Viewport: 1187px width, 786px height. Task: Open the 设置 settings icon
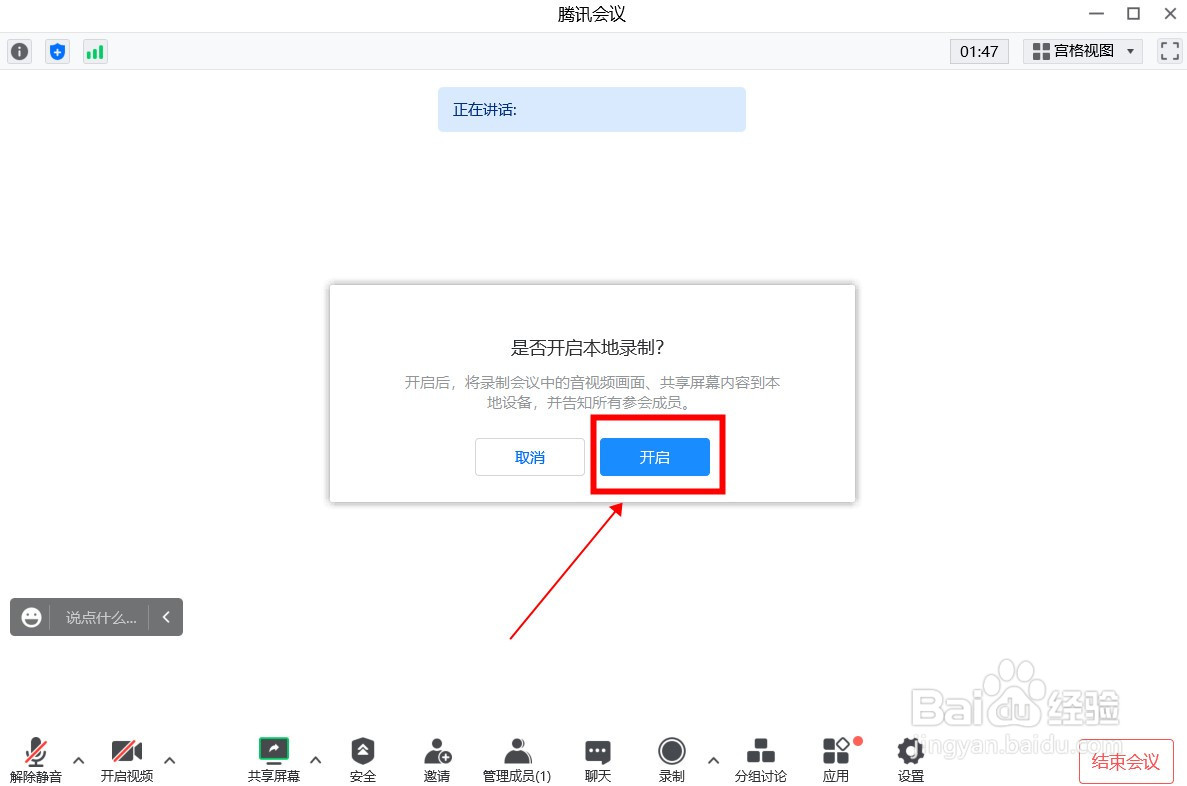909,759
